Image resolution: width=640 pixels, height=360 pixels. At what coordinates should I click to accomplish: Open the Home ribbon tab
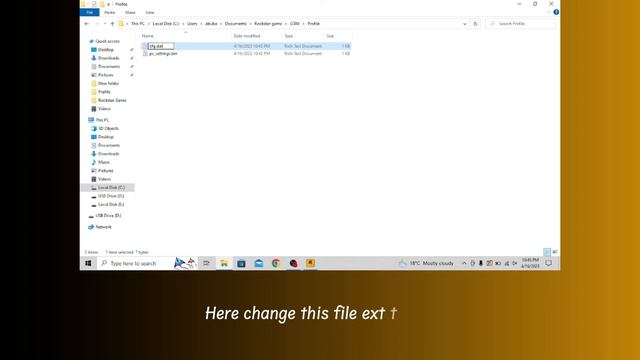coord(109,13)
